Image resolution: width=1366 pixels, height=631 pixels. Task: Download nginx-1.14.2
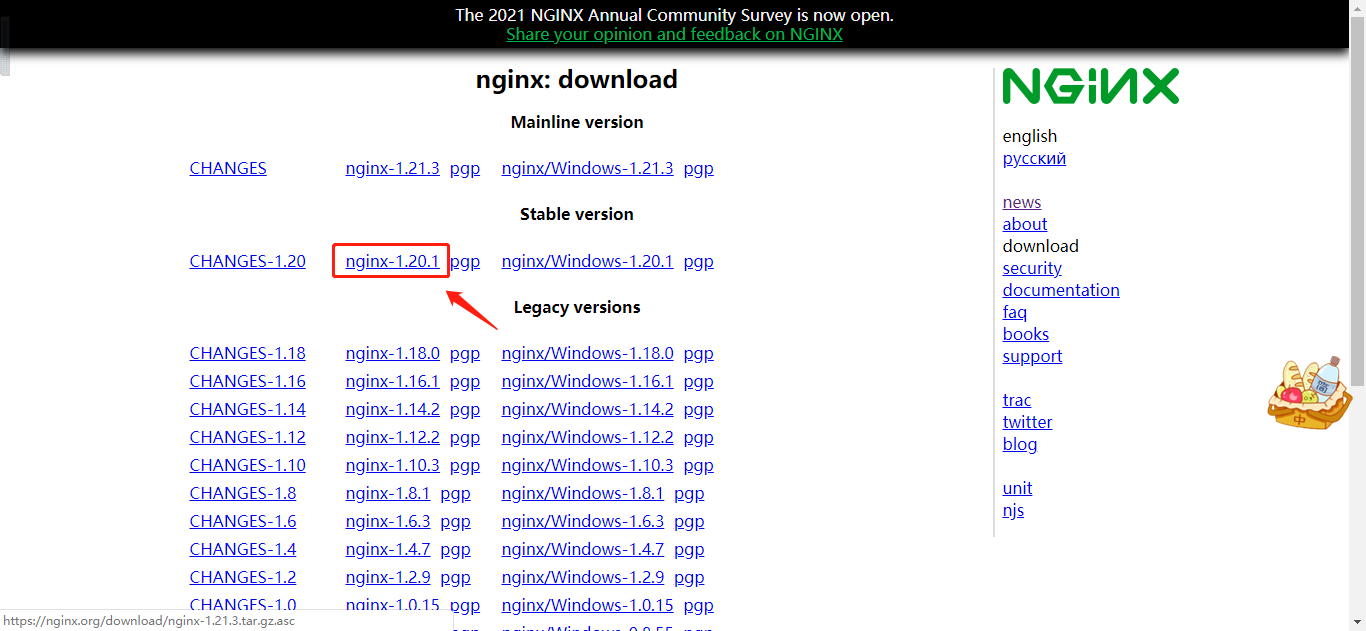(392, 409)
